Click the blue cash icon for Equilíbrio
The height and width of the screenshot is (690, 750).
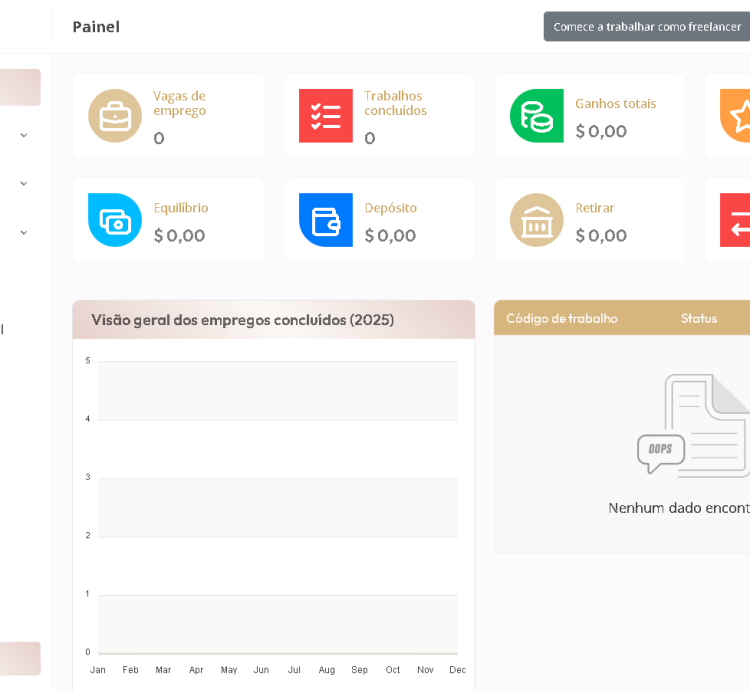(x=115, y=220)
